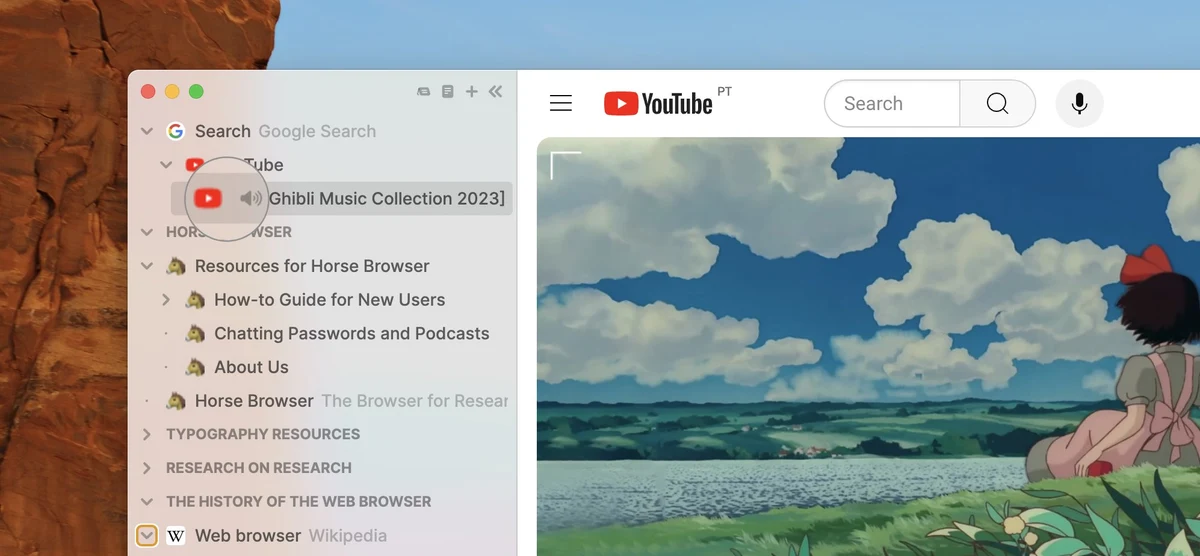Go to YouTube home via logo

[x=658, y=103]
